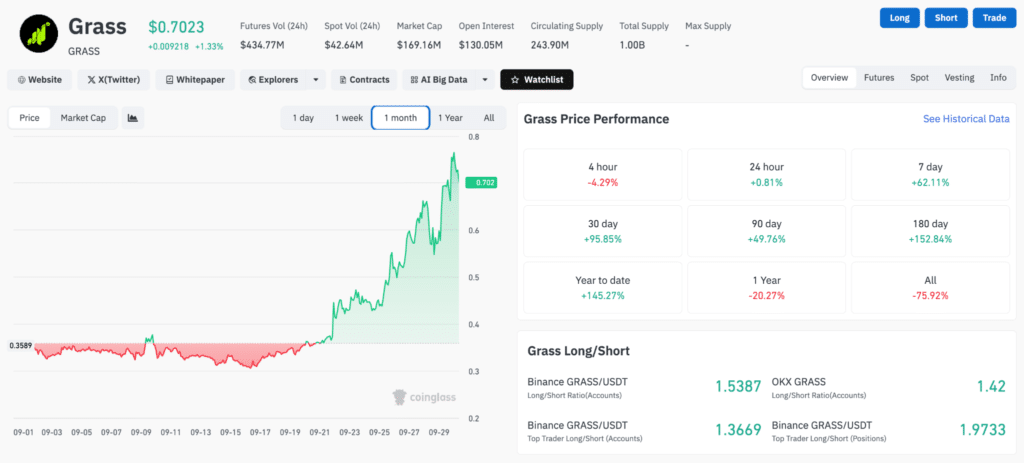Click the Total Supply value 1.00B
Image resolution: width=1024 pixels, height=463 pixels.
coord(633,45)
